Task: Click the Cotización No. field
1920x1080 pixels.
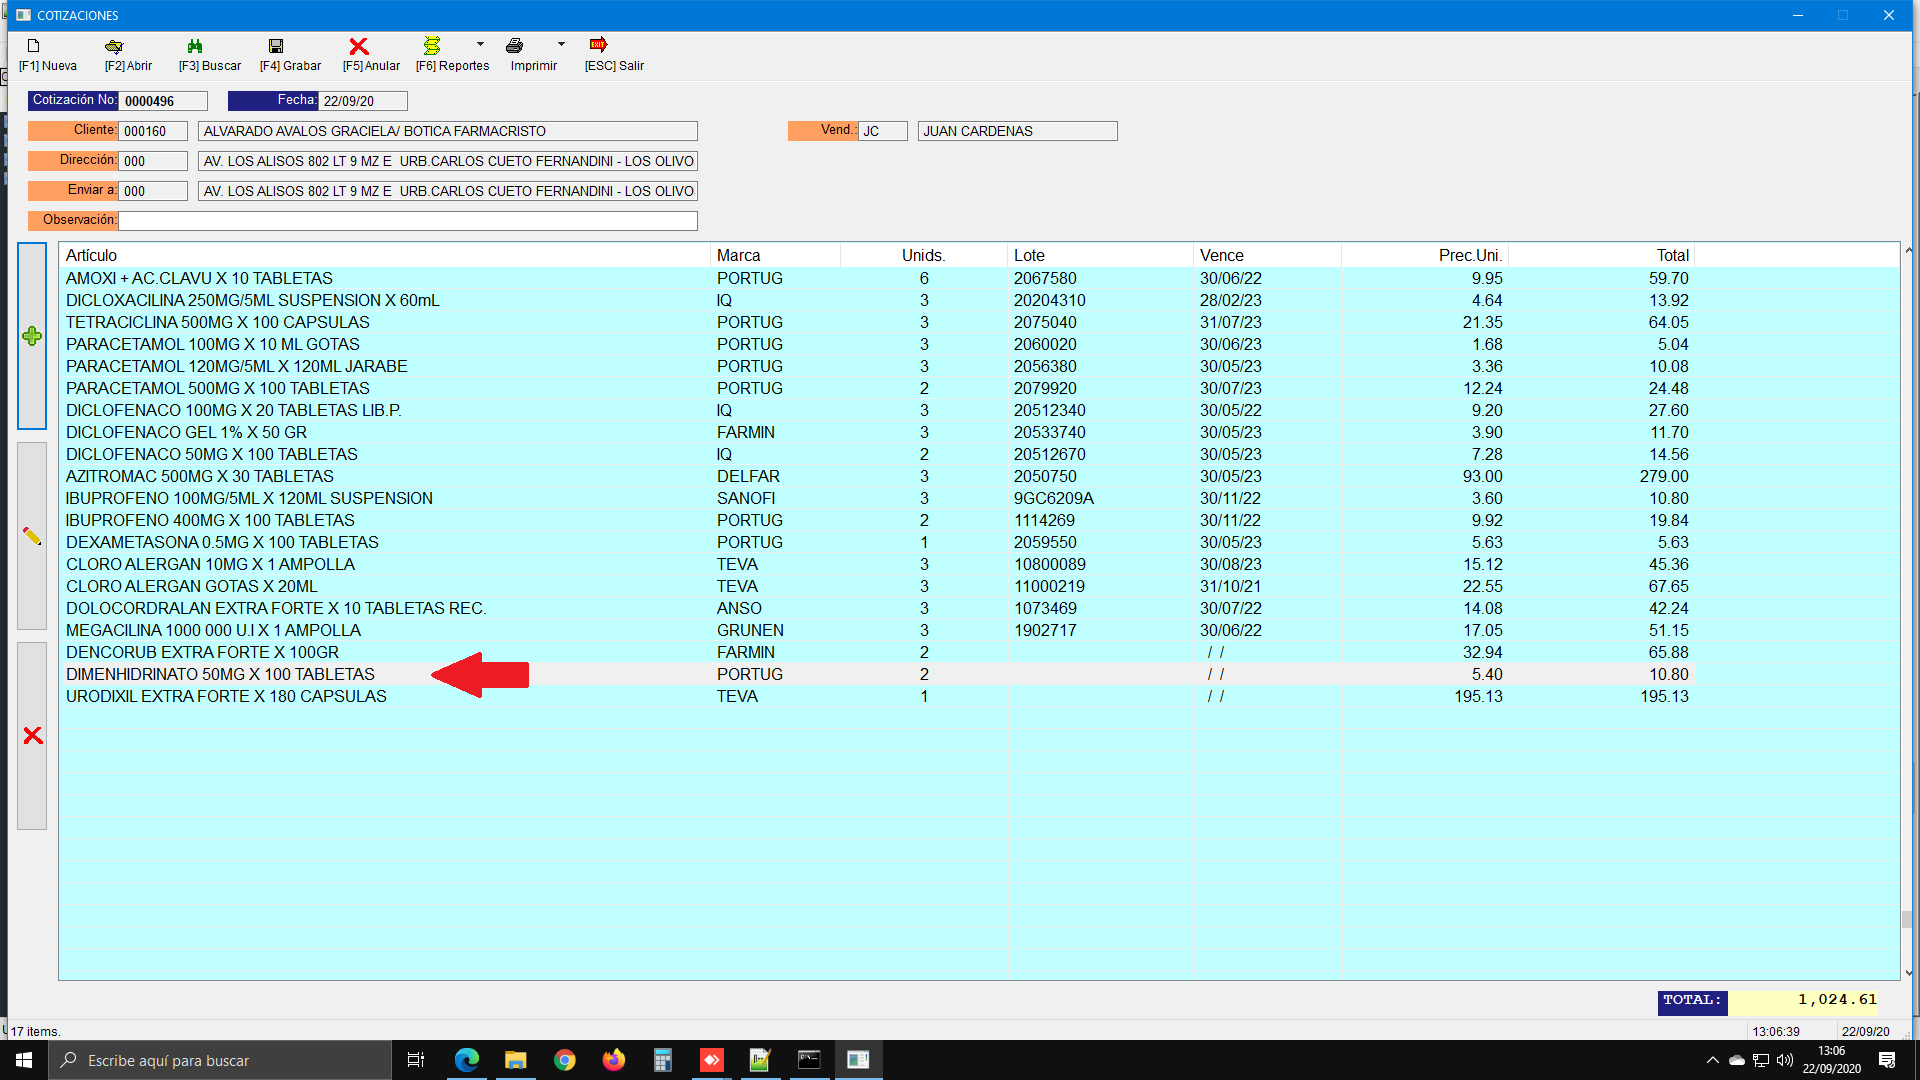Action: 163,101
